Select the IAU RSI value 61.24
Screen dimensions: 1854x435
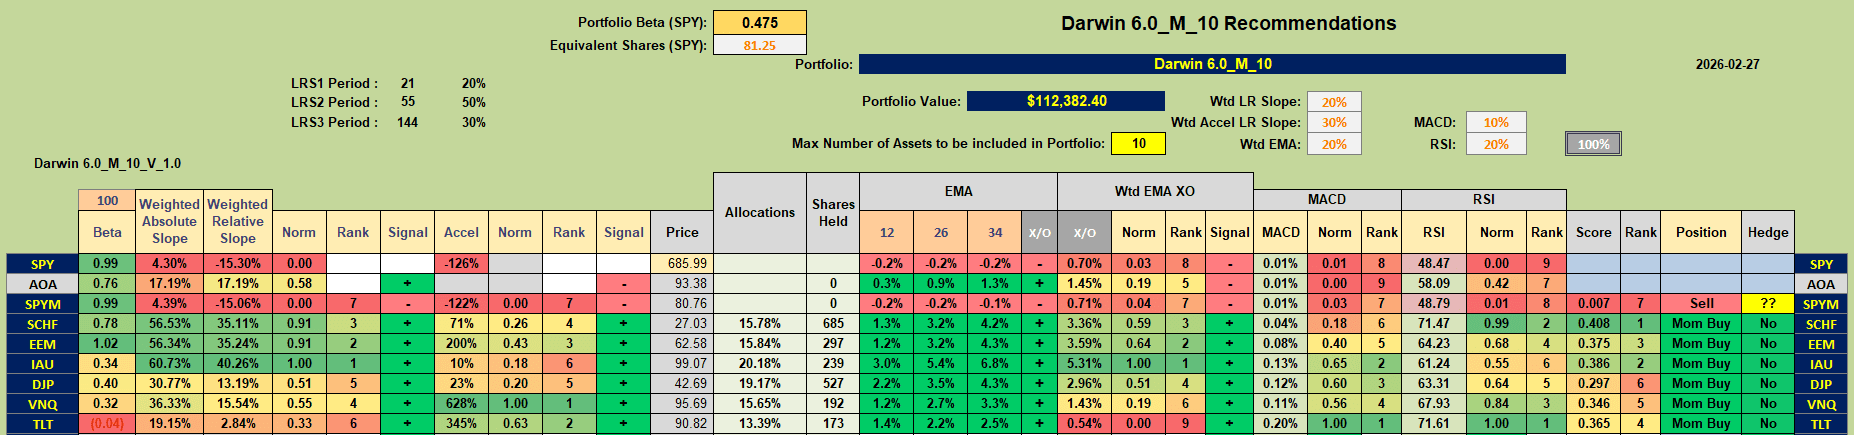1433,363
